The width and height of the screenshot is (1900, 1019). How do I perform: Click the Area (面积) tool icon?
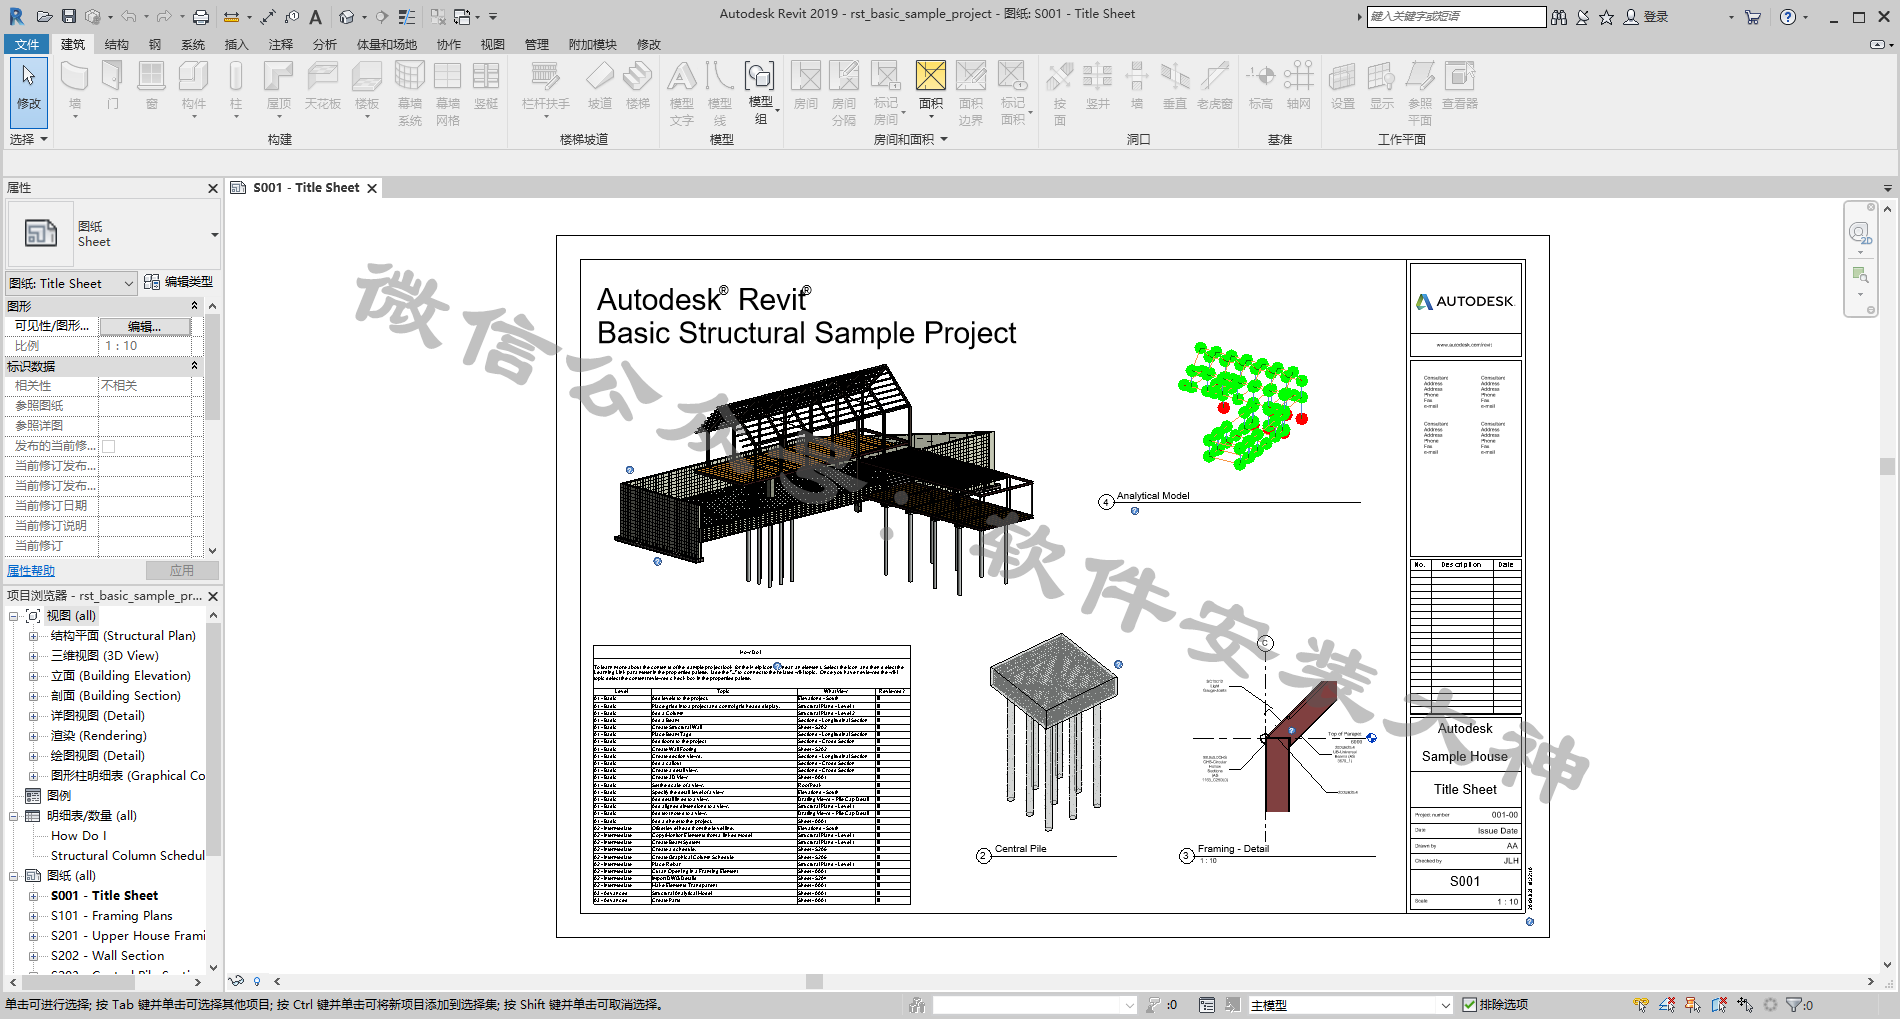tap(931, 78)
